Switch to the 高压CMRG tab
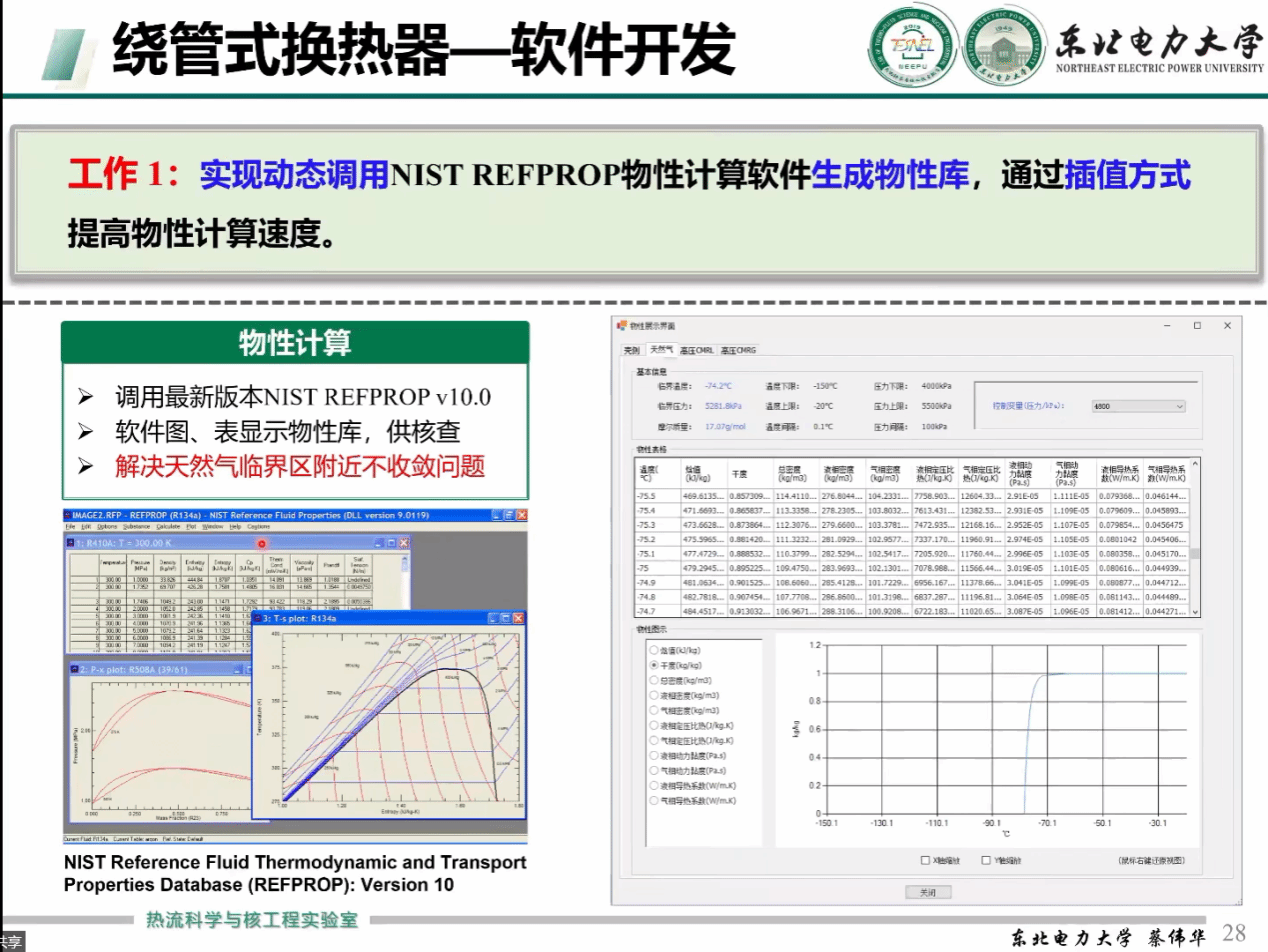The width and height of the screenshot is (1268, 952). pyautogui.click(x=739, y=350)
